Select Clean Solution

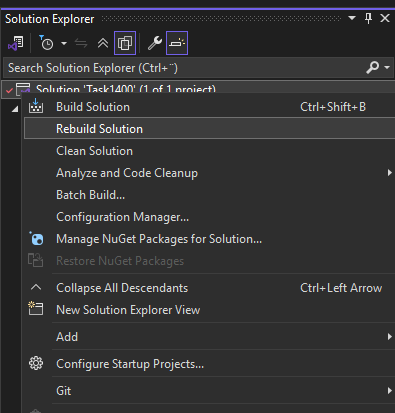pyautogui.click(x=210, y=151)
